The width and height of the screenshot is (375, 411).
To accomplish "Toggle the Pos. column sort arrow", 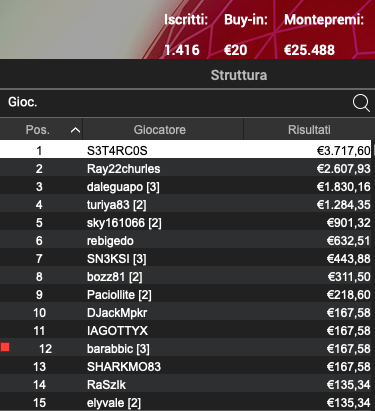I will 75,130.
